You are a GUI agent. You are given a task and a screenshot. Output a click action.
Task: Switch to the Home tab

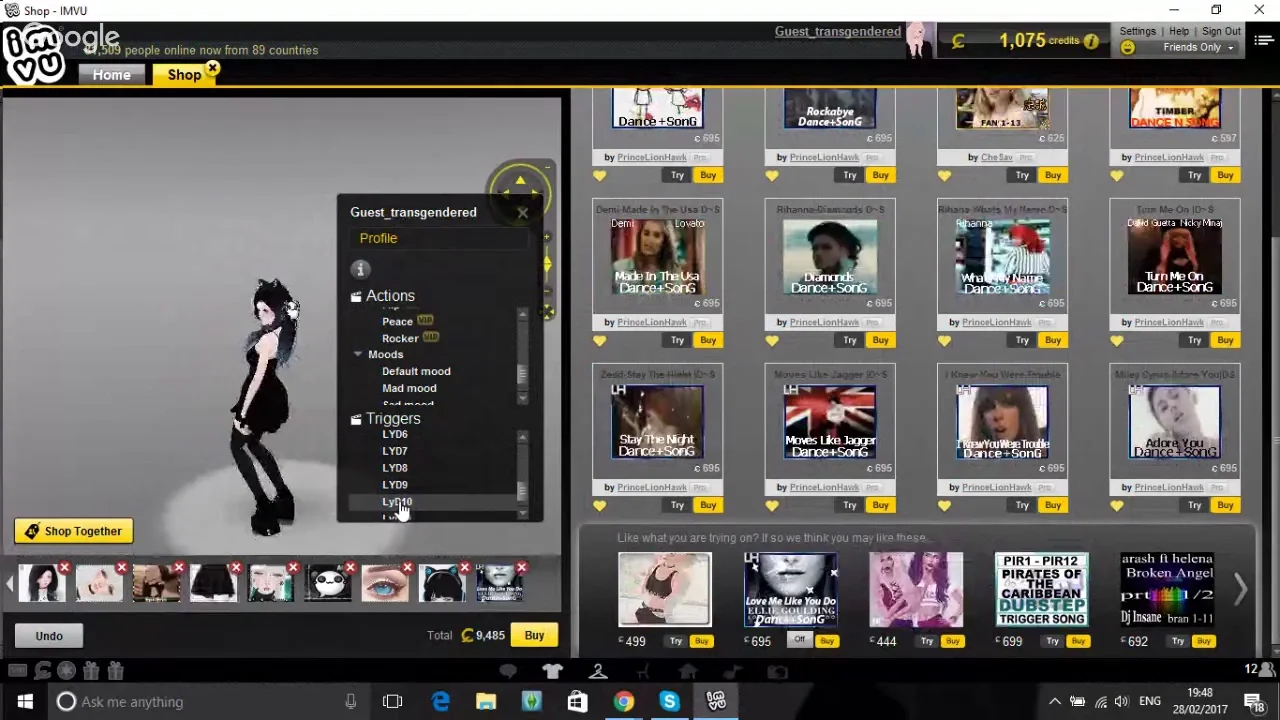click(x=111, y=75)
